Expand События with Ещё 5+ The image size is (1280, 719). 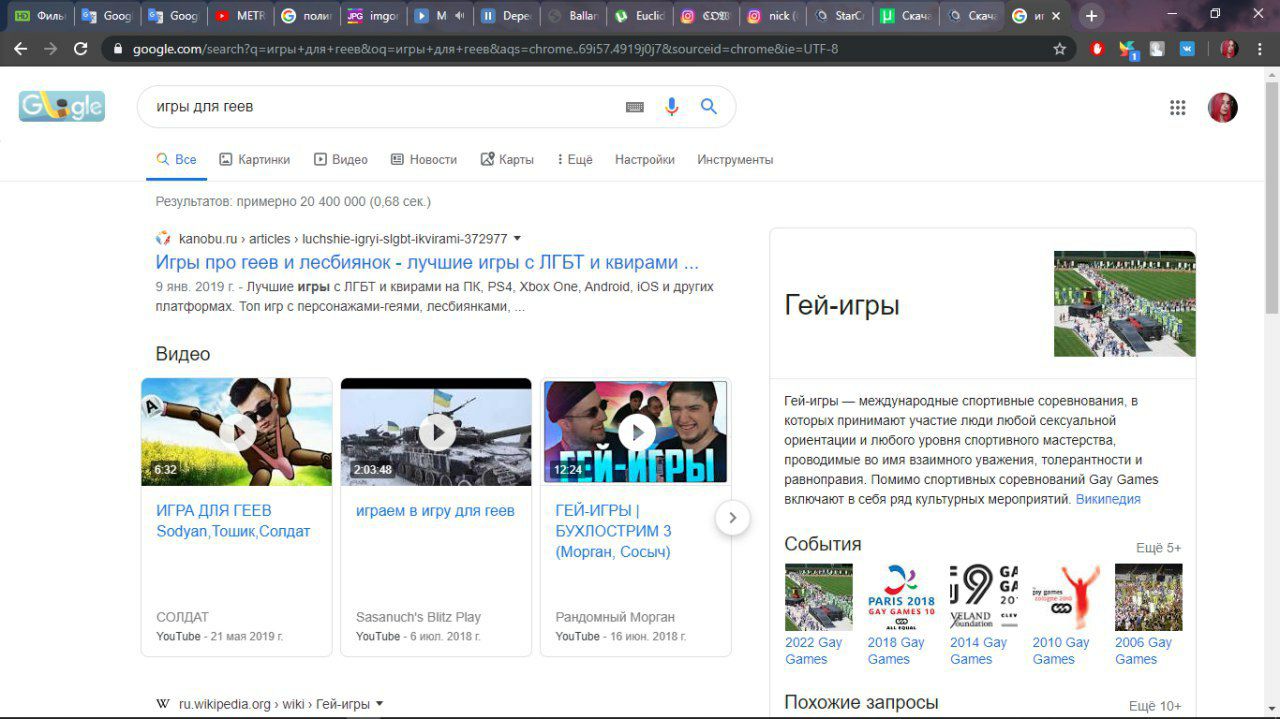click(1158, 548)
